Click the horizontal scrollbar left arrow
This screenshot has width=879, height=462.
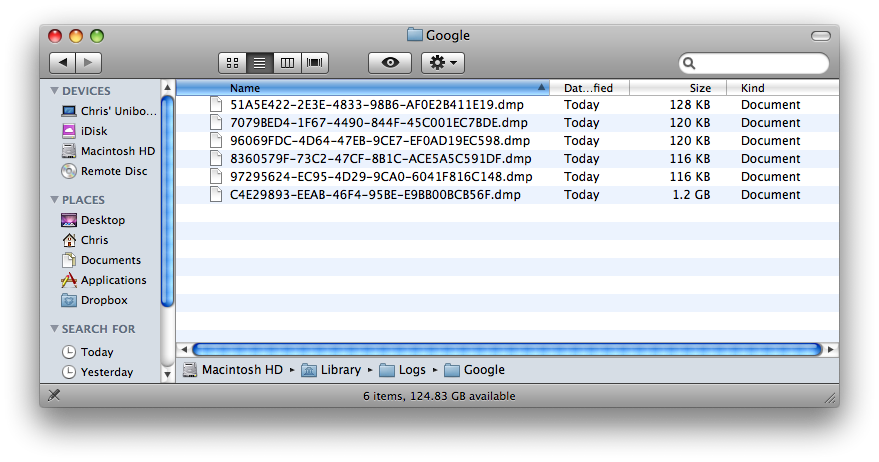click(x=184, y=349)
